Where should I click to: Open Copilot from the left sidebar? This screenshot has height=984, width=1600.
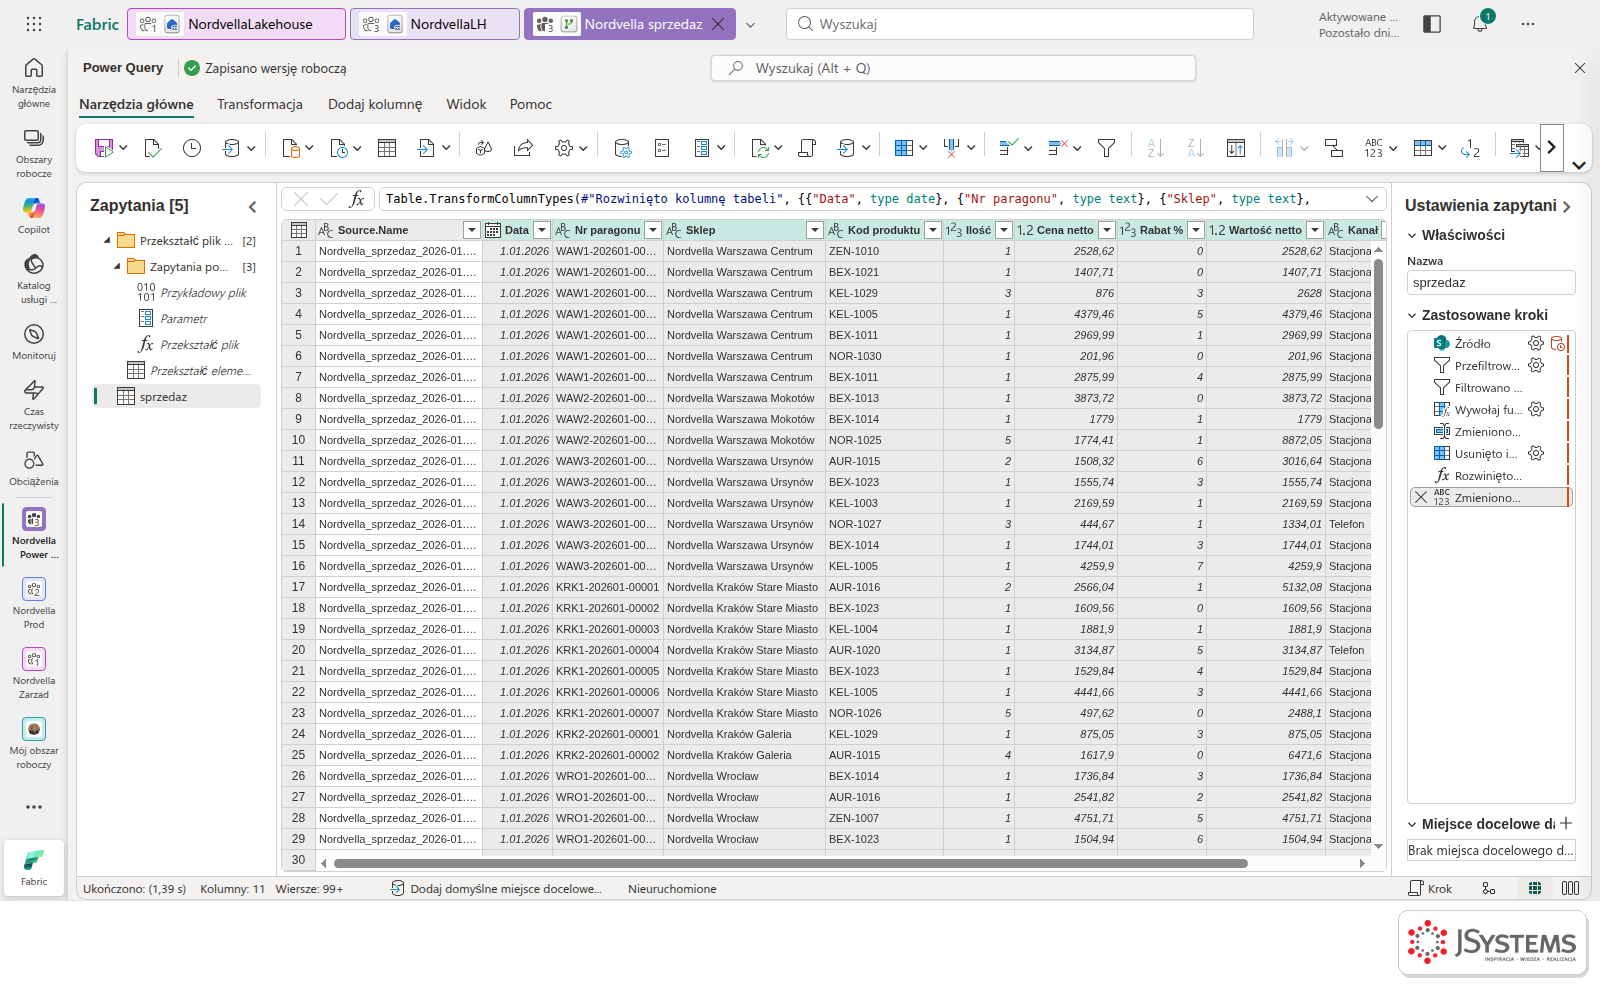click(x=34, y=215)
